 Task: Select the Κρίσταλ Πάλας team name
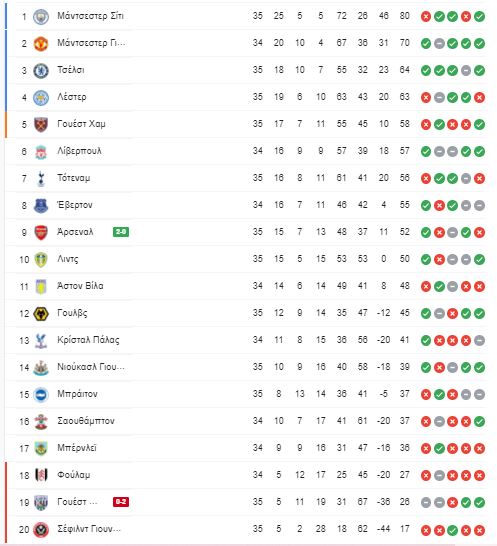(88, 340)
